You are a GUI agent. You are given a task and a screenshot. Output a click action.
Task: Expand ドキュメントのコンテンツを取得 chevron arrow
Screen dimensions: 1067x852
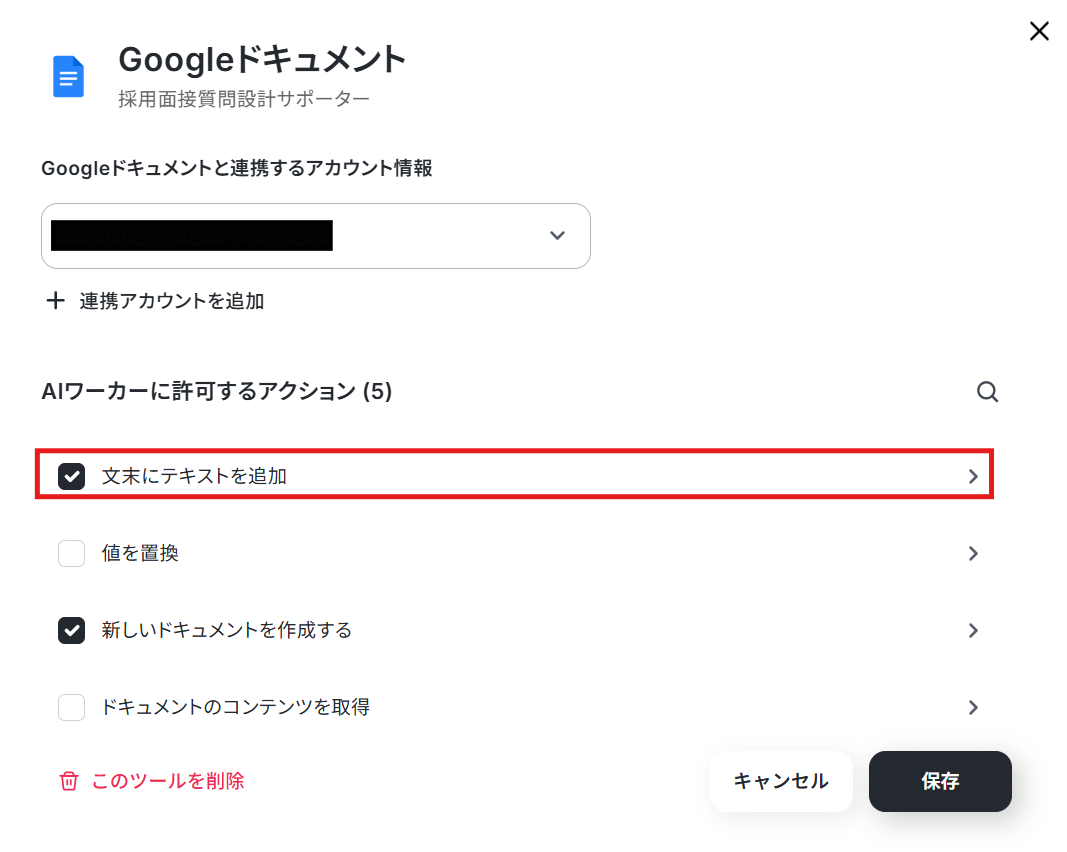[973, 707]
